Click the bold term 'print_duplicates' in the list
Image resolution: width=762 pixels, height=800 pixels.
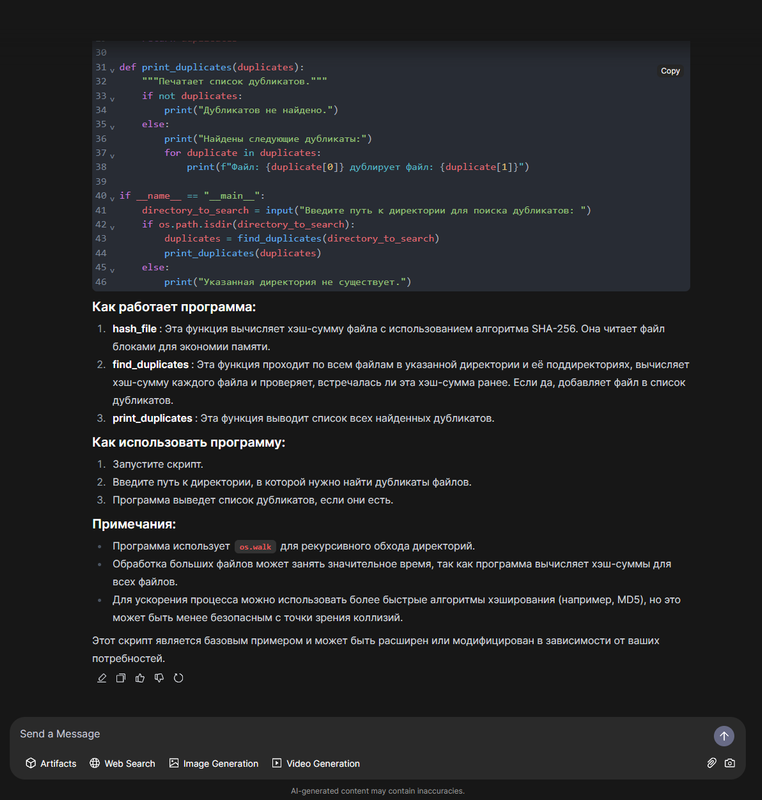pyautogui.click(x=152, y=418)
